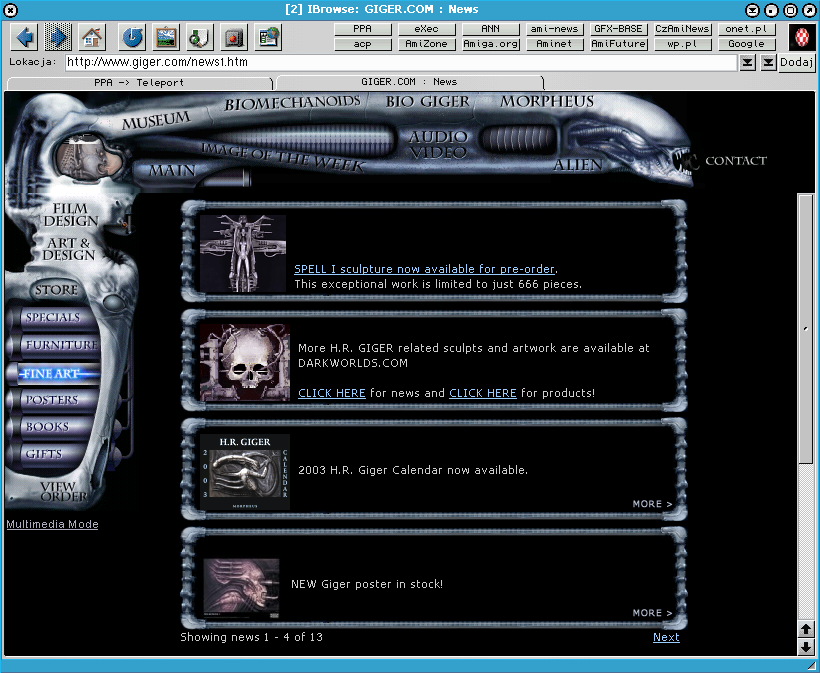Go to the MAIN page

(x=172, y=170)
